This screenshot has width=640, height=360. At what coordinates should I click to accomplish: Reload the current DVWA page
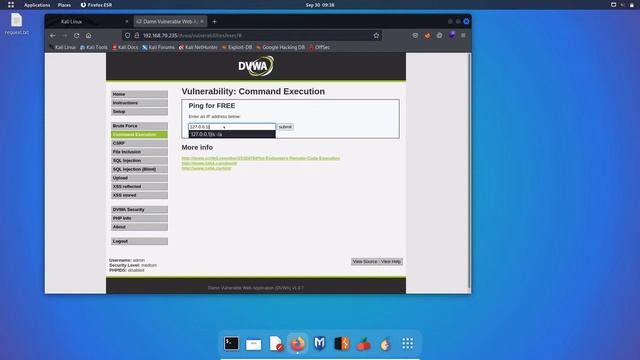pyautogui.click(x=76, y=36)
